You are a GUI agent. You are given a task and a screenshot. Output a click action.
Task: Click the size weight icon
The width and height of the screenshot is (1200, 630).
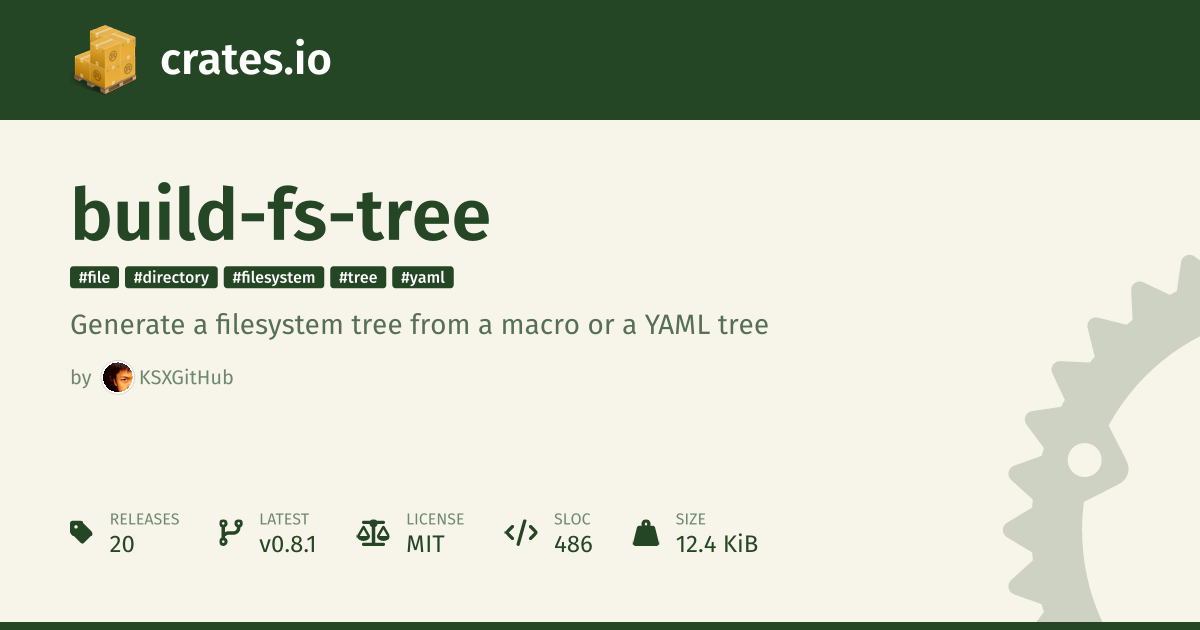[646, 532]
